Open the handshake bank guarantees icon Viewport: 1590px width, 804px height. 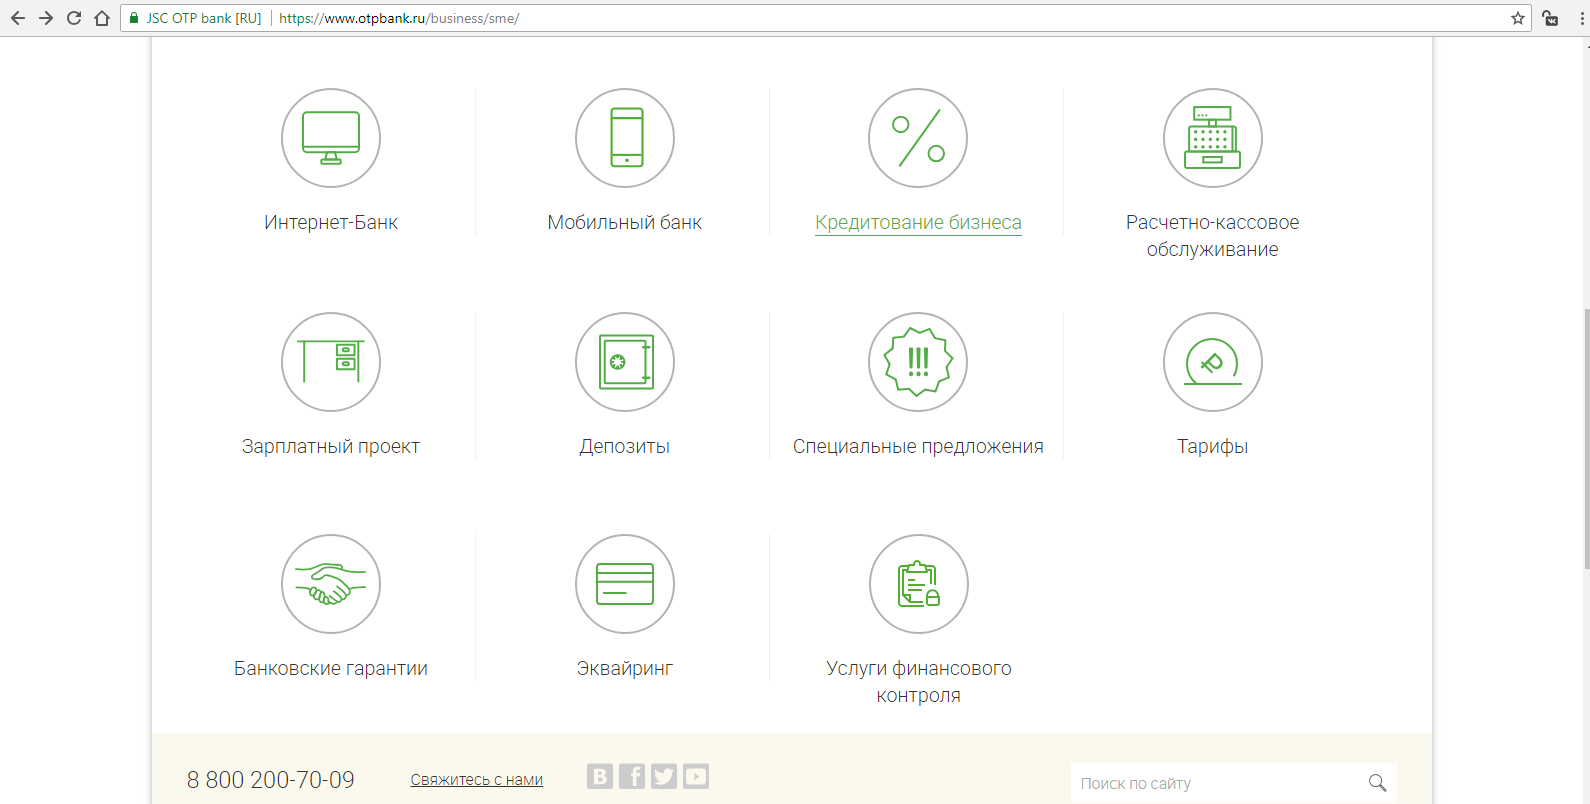(x=331, y=584)
